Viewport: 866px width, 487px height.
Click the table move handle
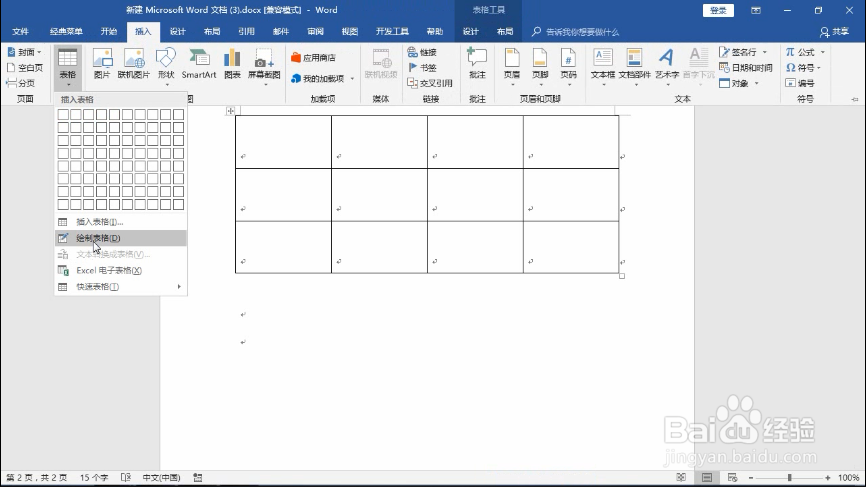230,111
